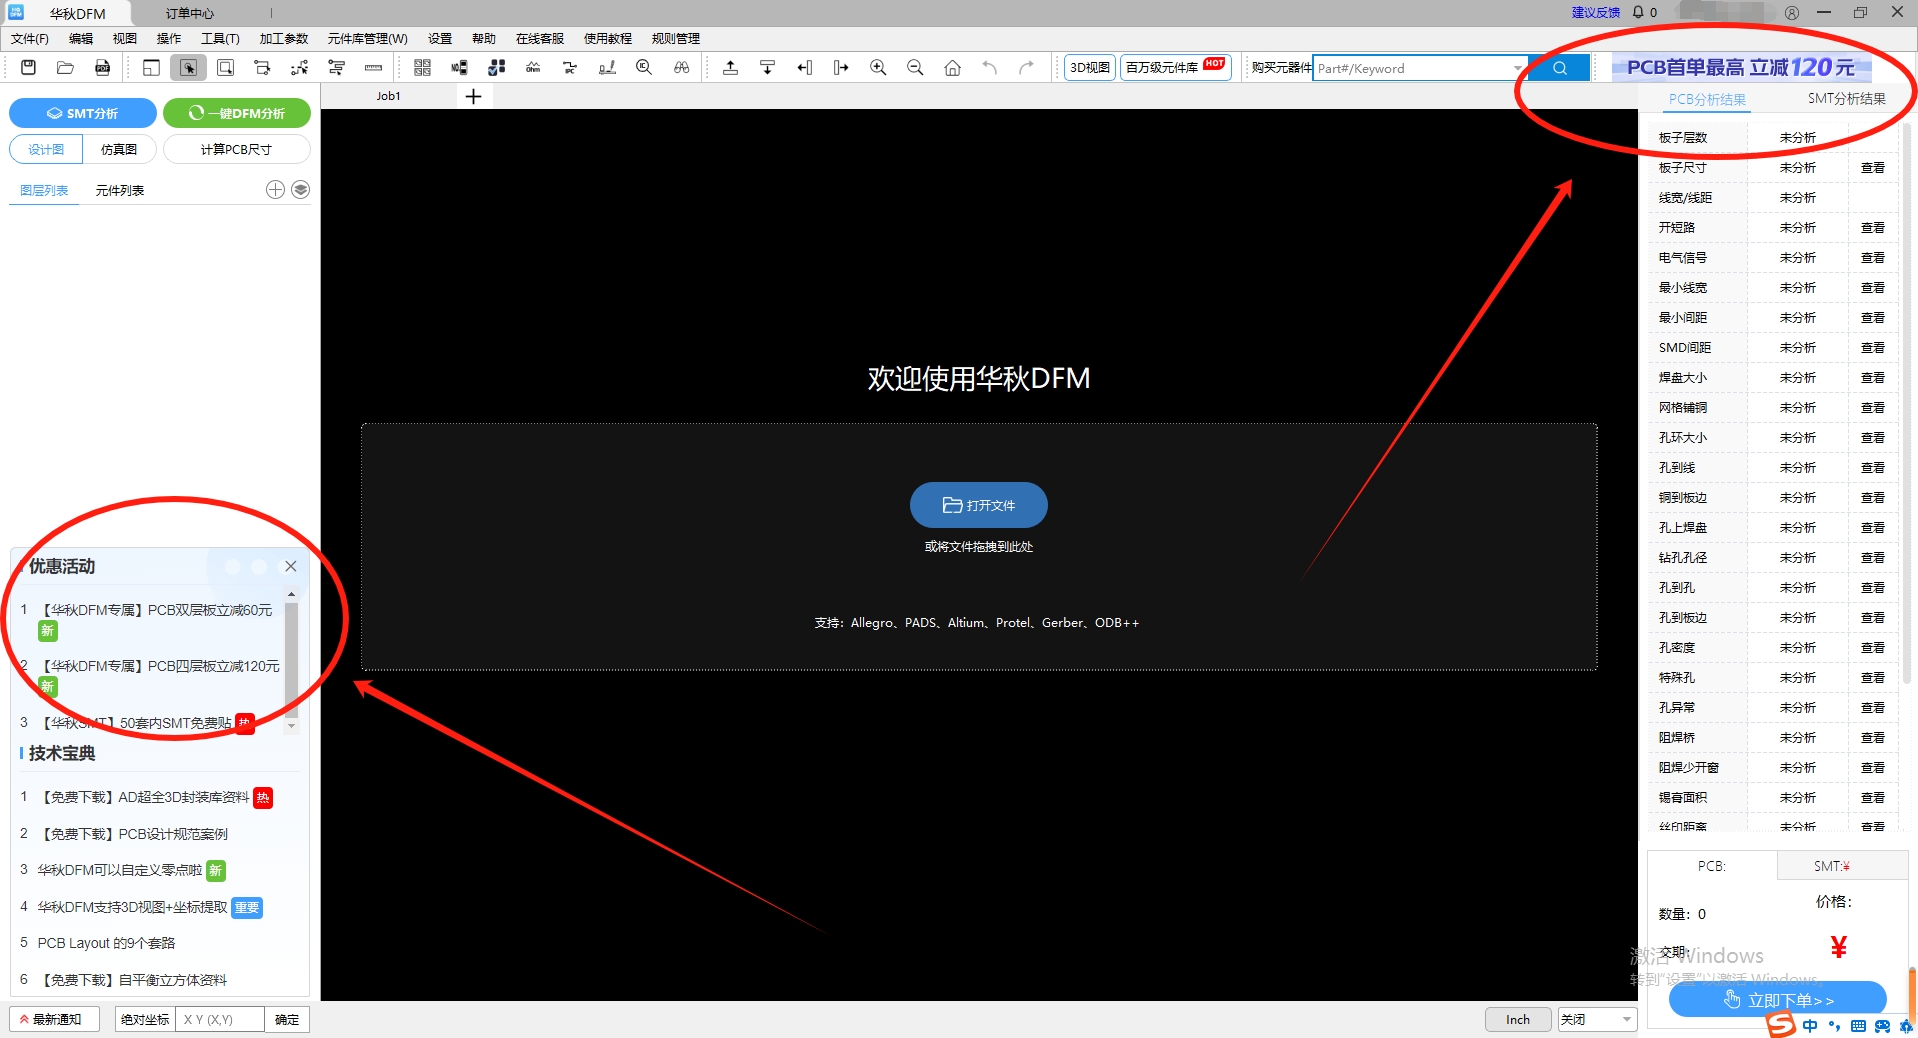Focus the X Y coordinate input field
This screenshot has height=1038, width=1918.
[220, 1019]
